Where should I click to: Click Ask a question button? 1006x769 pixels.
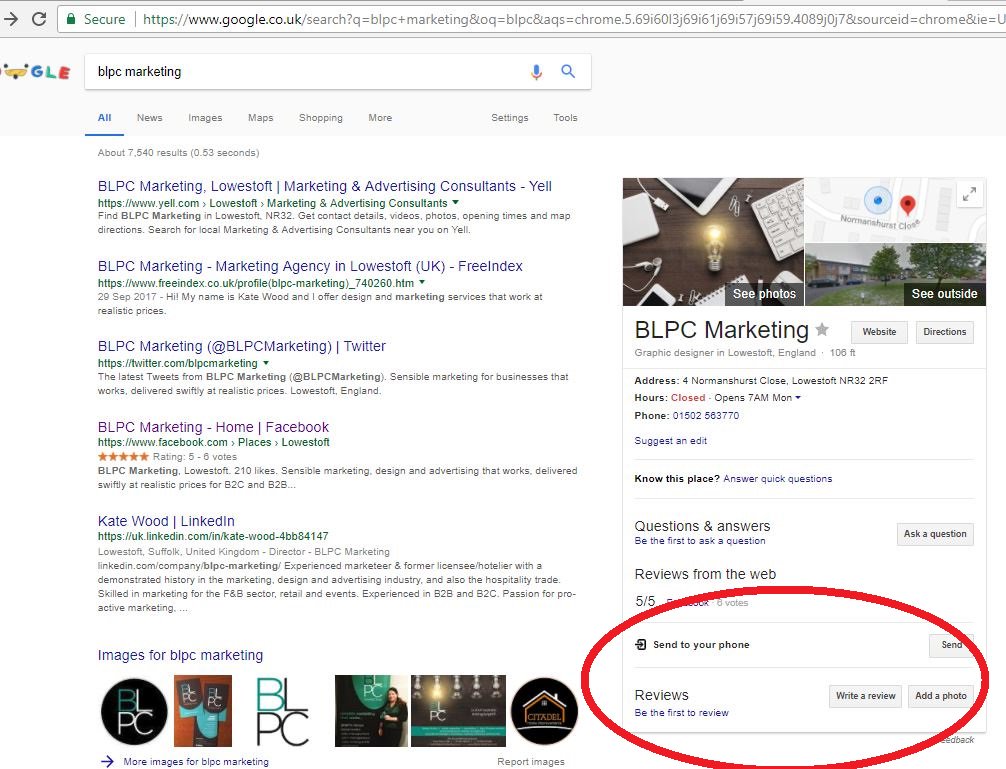click(935, 534)
